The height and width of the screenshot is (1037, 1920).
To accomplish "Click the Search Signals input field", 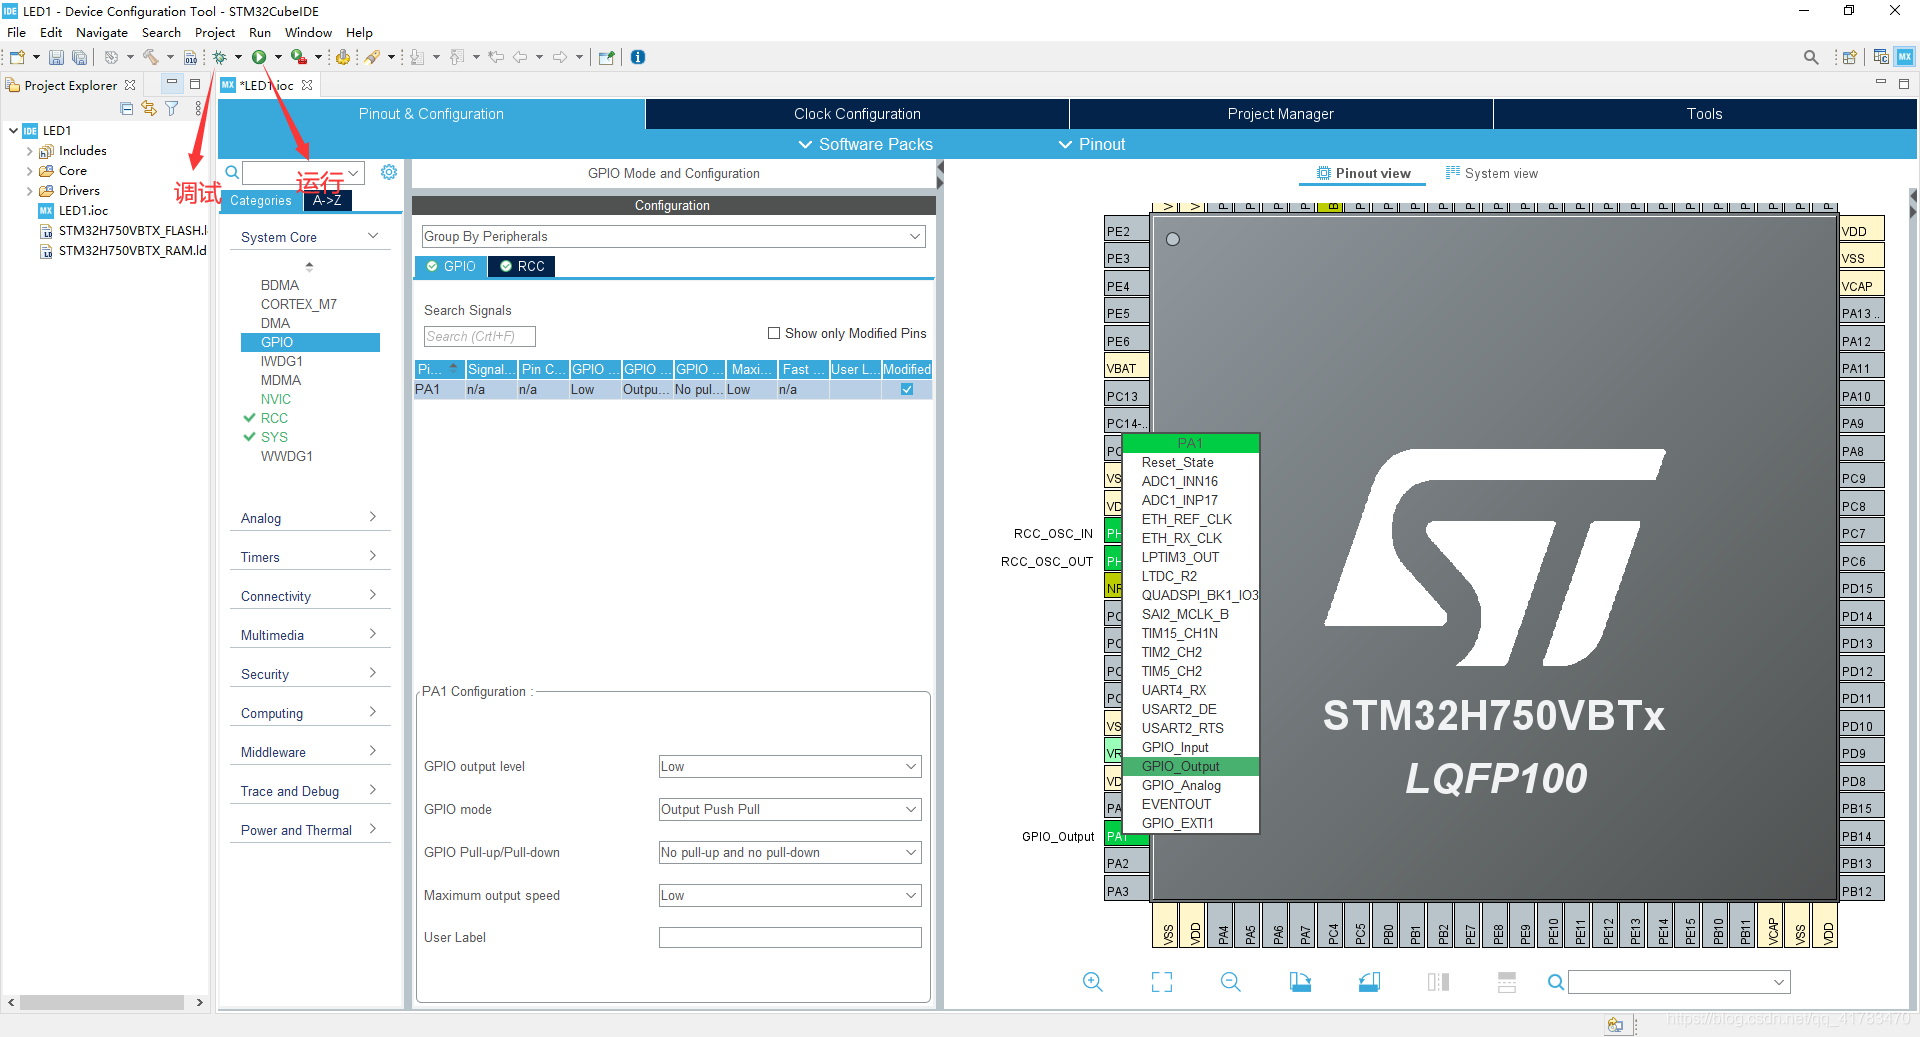I will click(479, 336).
